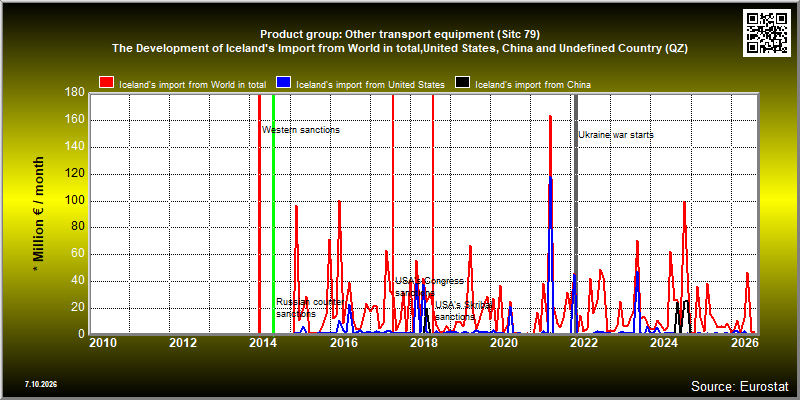Click the x-axis label 2022
Viewport: 800px width, 400px height.
point(584,342)
